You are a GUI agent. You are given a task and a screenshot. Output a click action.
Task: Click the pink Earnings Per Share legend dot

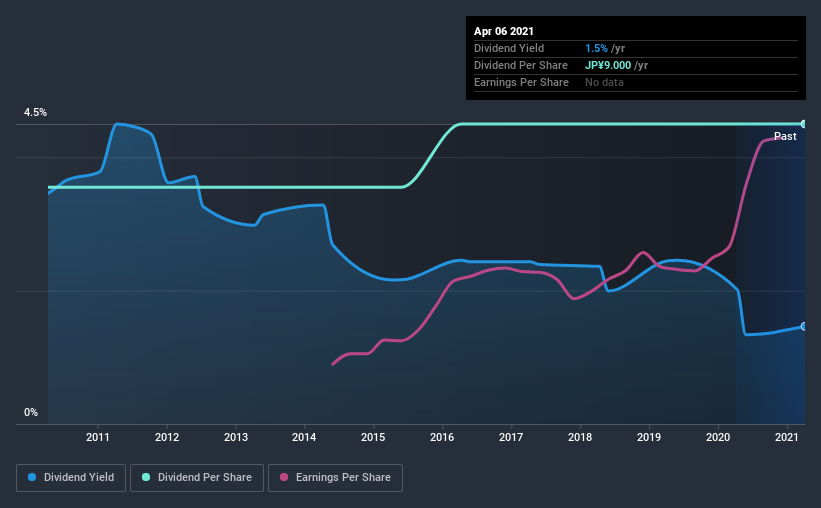pyautogui.click(x=284, y=477)
